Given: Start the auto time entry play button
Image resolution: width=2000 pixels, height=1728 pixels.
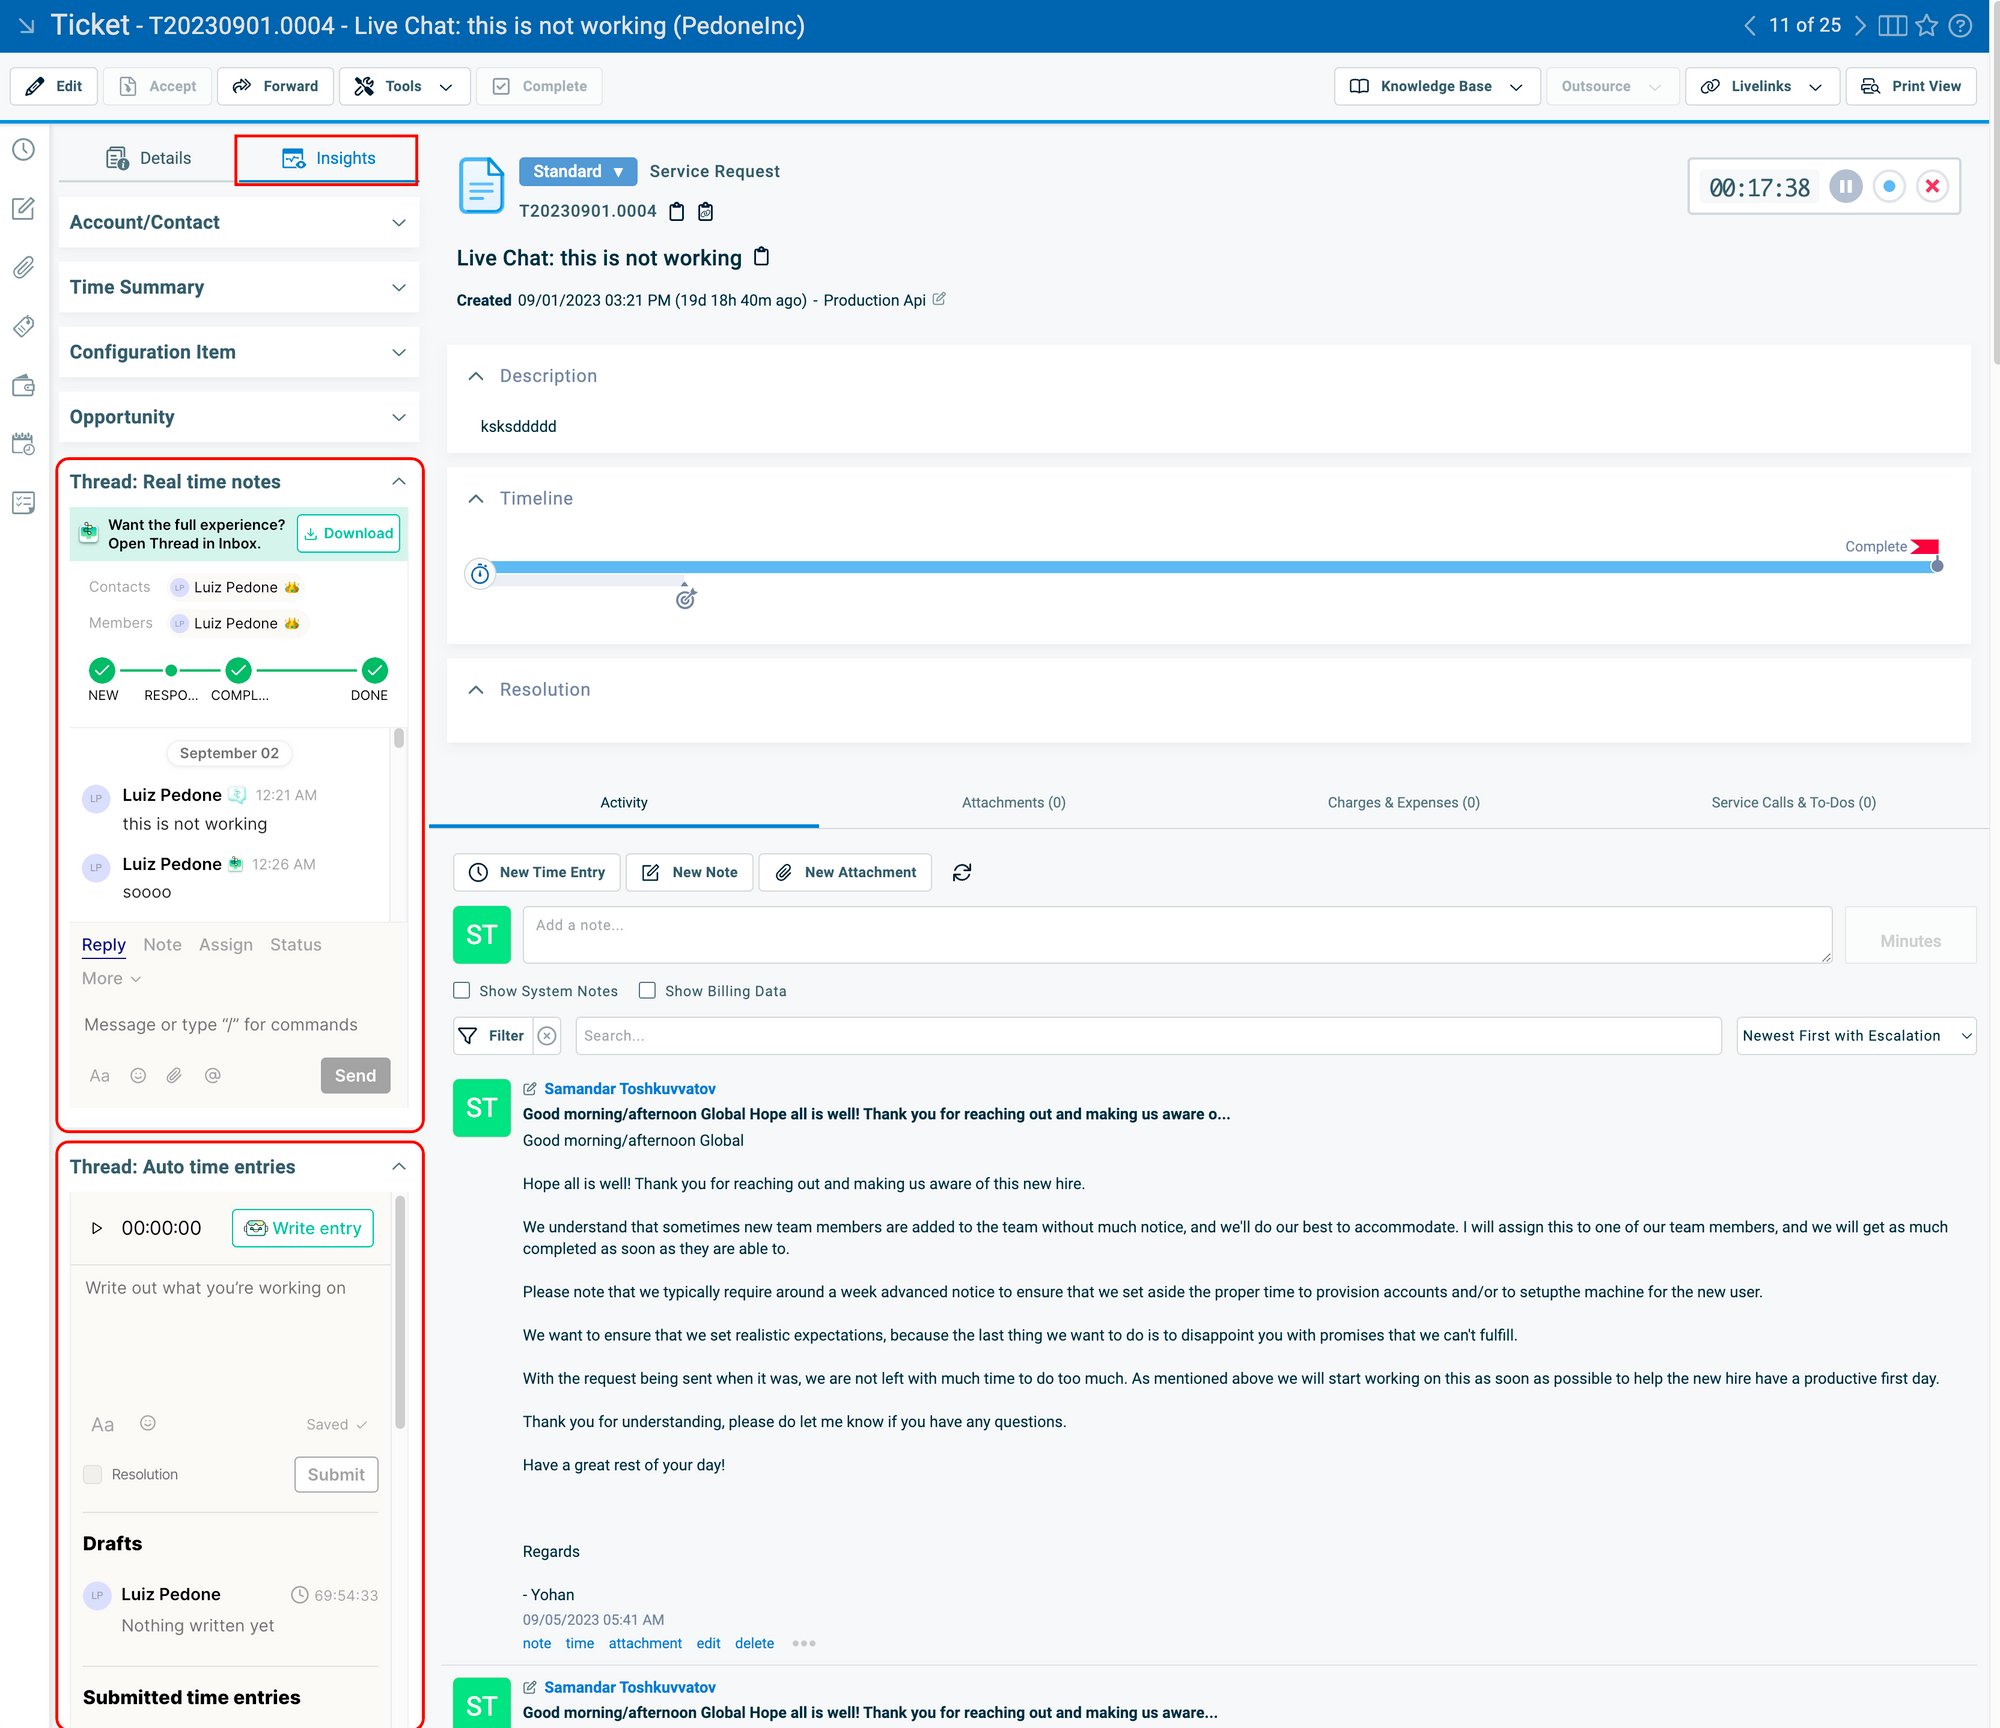Looking at the screenshot, I should click(x=97, y=1228).
